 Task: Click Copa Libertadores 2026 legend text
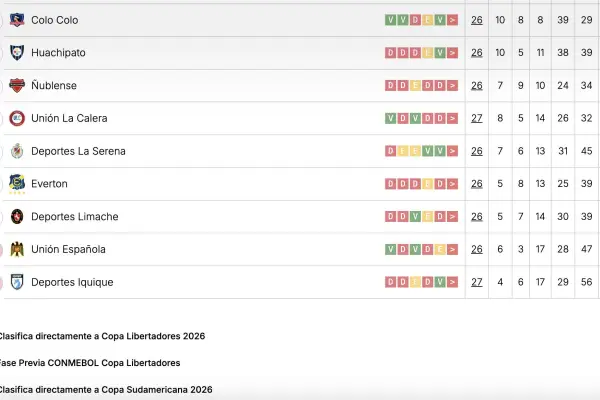[x=102, y=336]
